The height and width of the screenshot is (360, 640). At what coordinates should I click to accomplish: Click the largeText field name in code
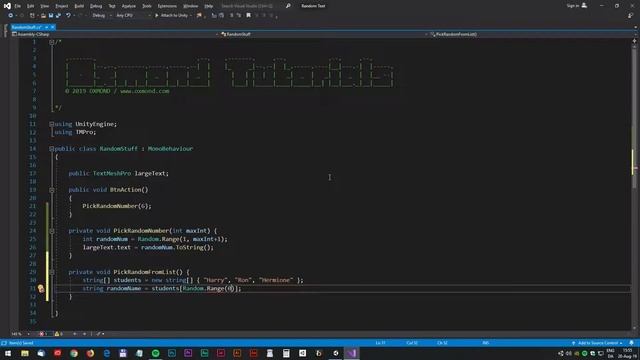click(x=150, y=173)
